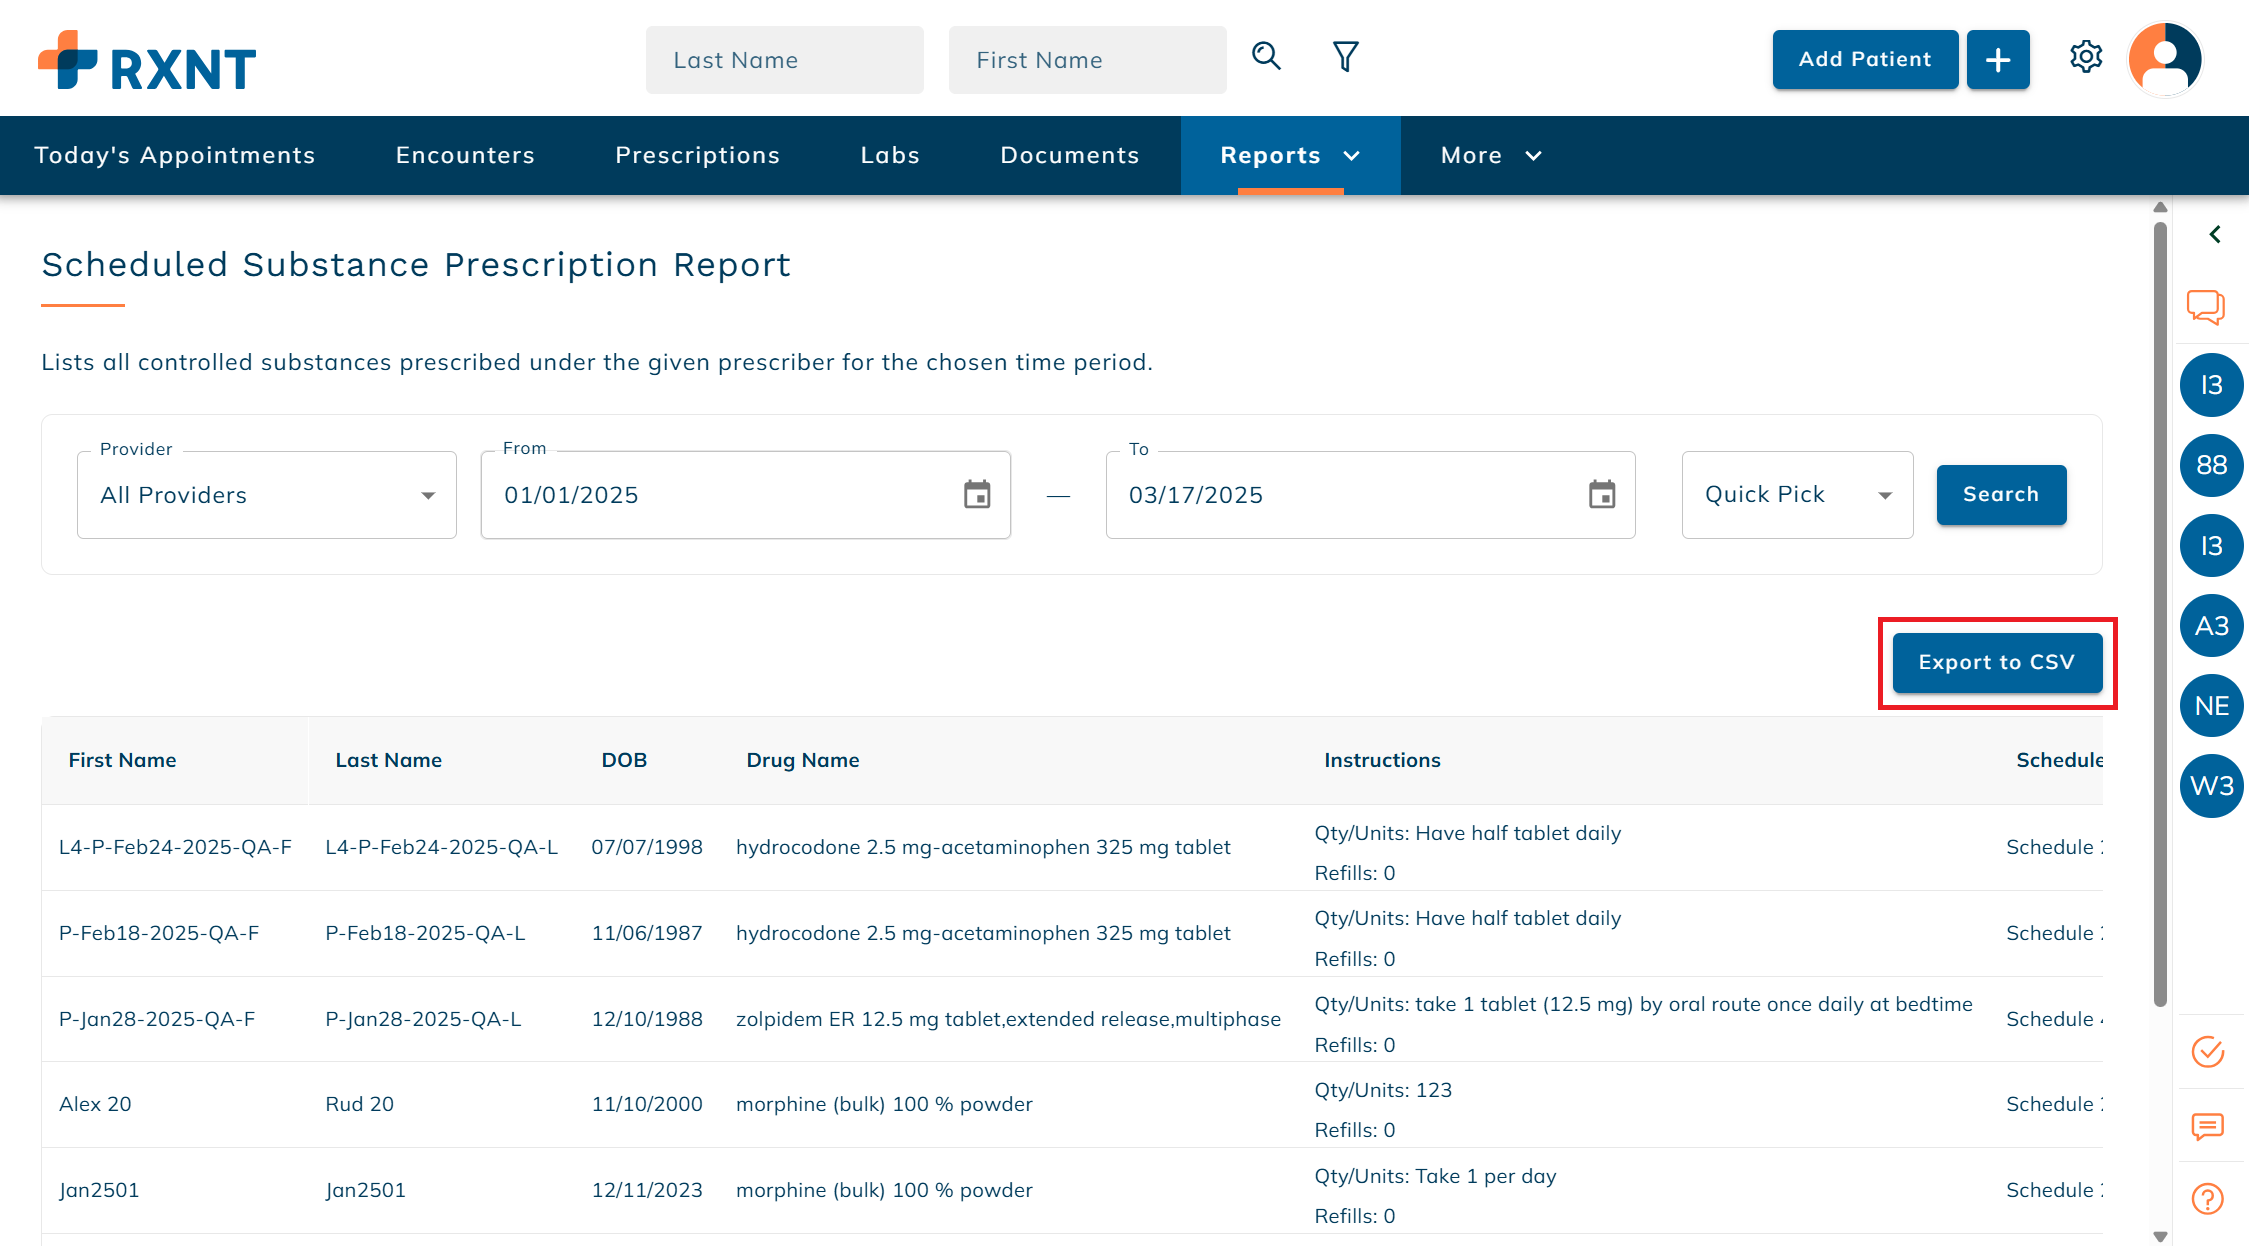2249x1246 pixels.
Task: Sort by DOB column header
Action: (624, 760)
